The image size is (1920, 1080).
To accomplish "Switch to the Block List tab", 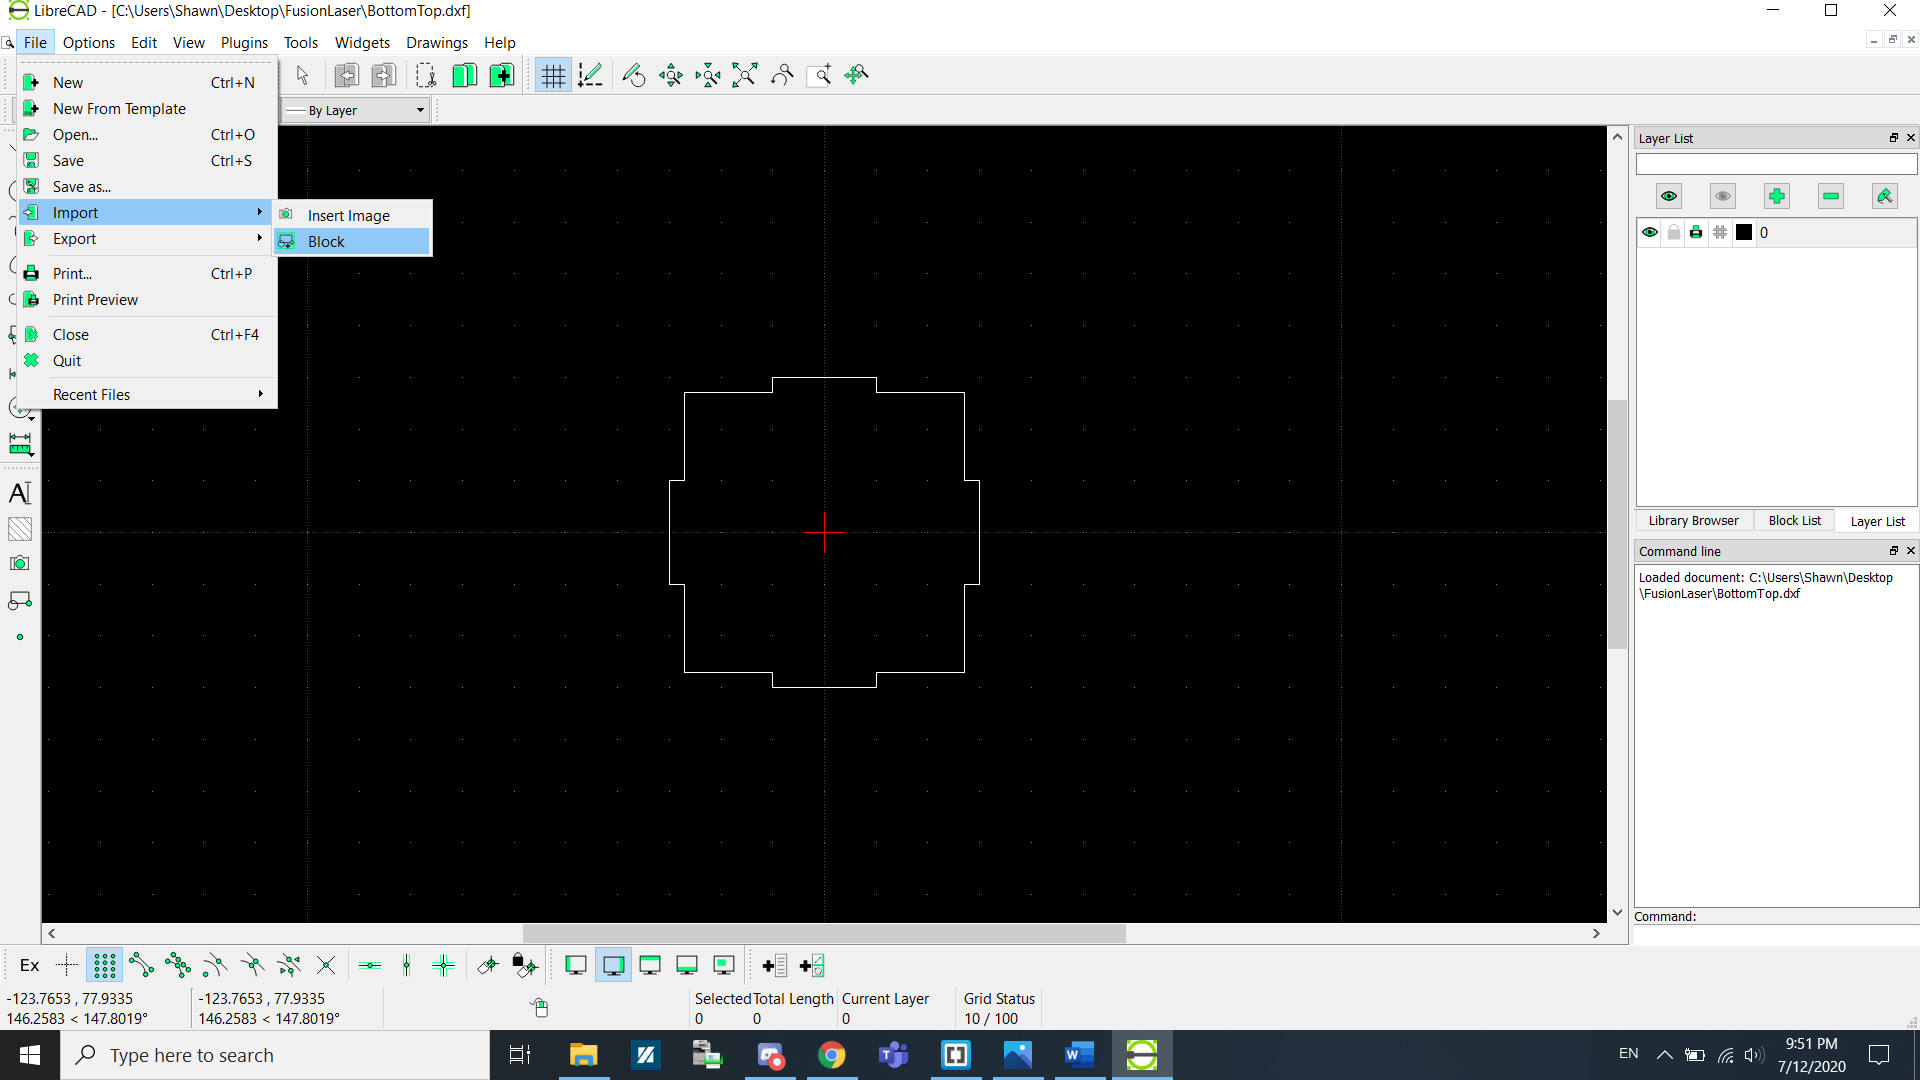I will pos(1794,521).
